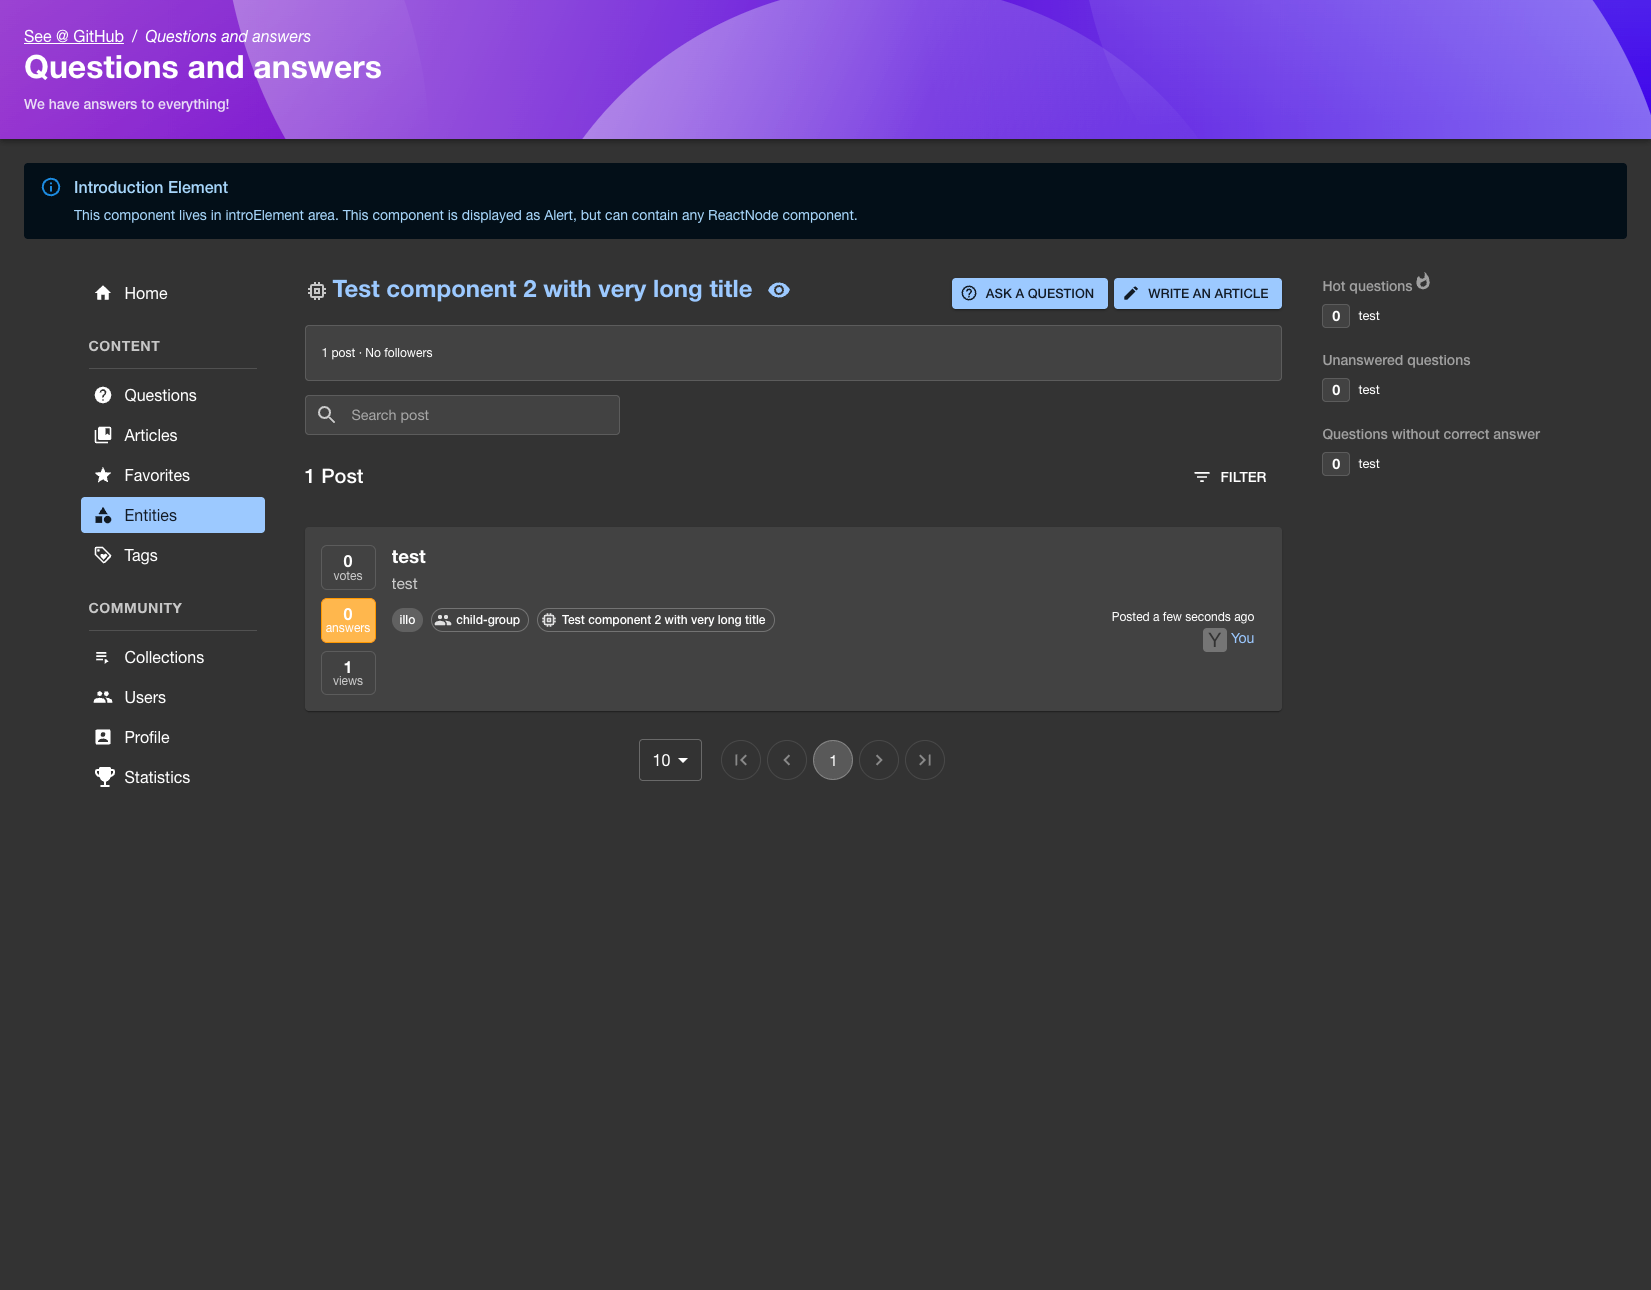Focus the Search post field
This screenshot has width=1651, height=1290.
click(x=462, y=415)
